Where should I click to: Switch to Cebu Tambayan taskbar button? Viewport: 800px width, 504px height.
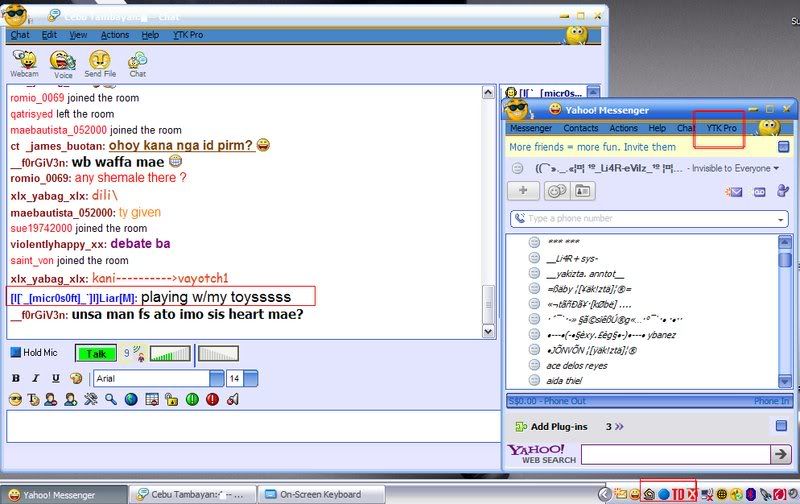(192, 494)
